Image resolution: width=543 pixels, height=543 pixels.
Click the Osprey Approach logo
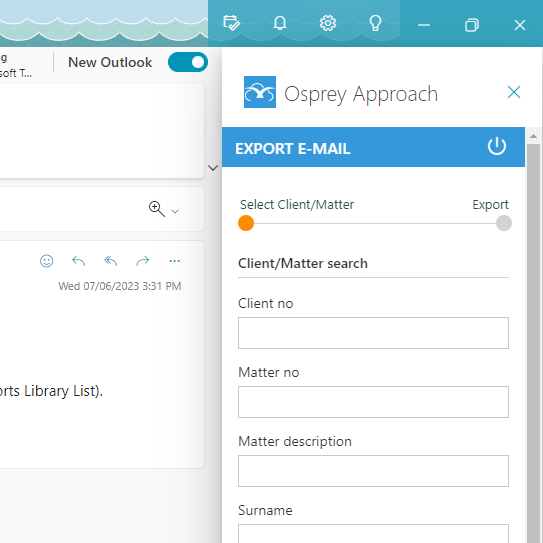click(260, 92)
